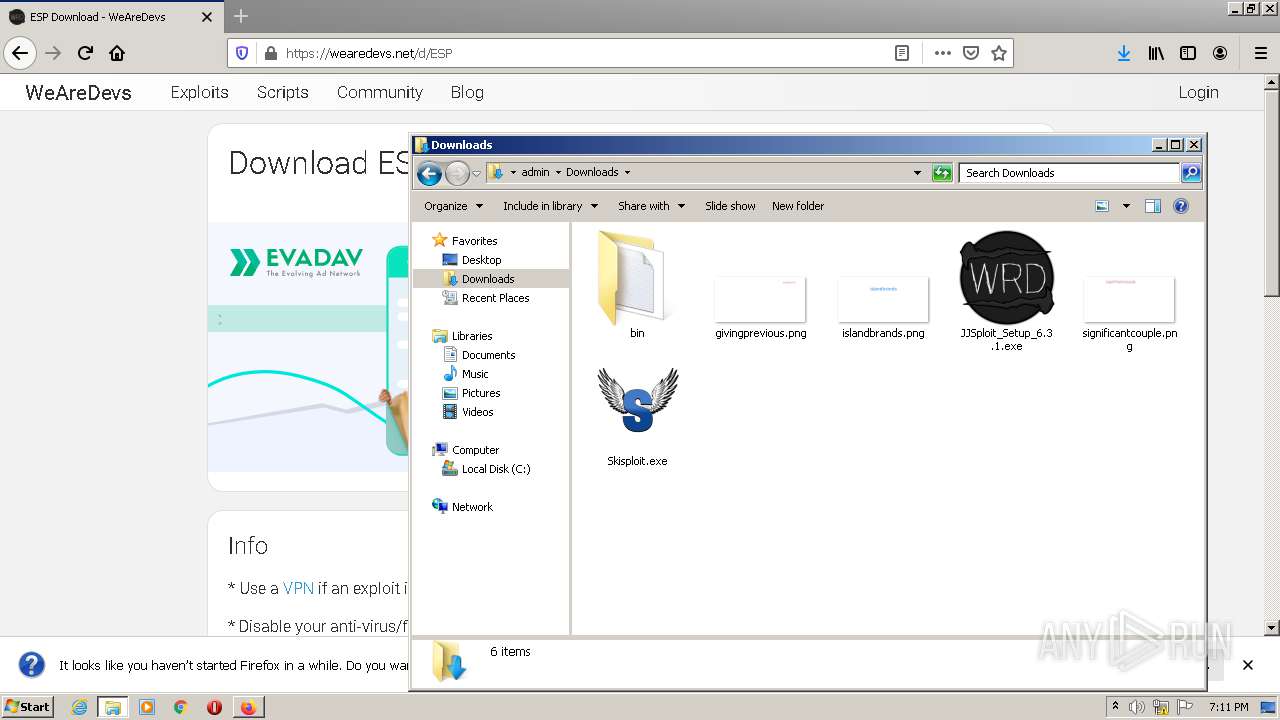Click Login on WeAreDevs
The width and height of the screenshot is (1280, 720).
click(1198, 92)
